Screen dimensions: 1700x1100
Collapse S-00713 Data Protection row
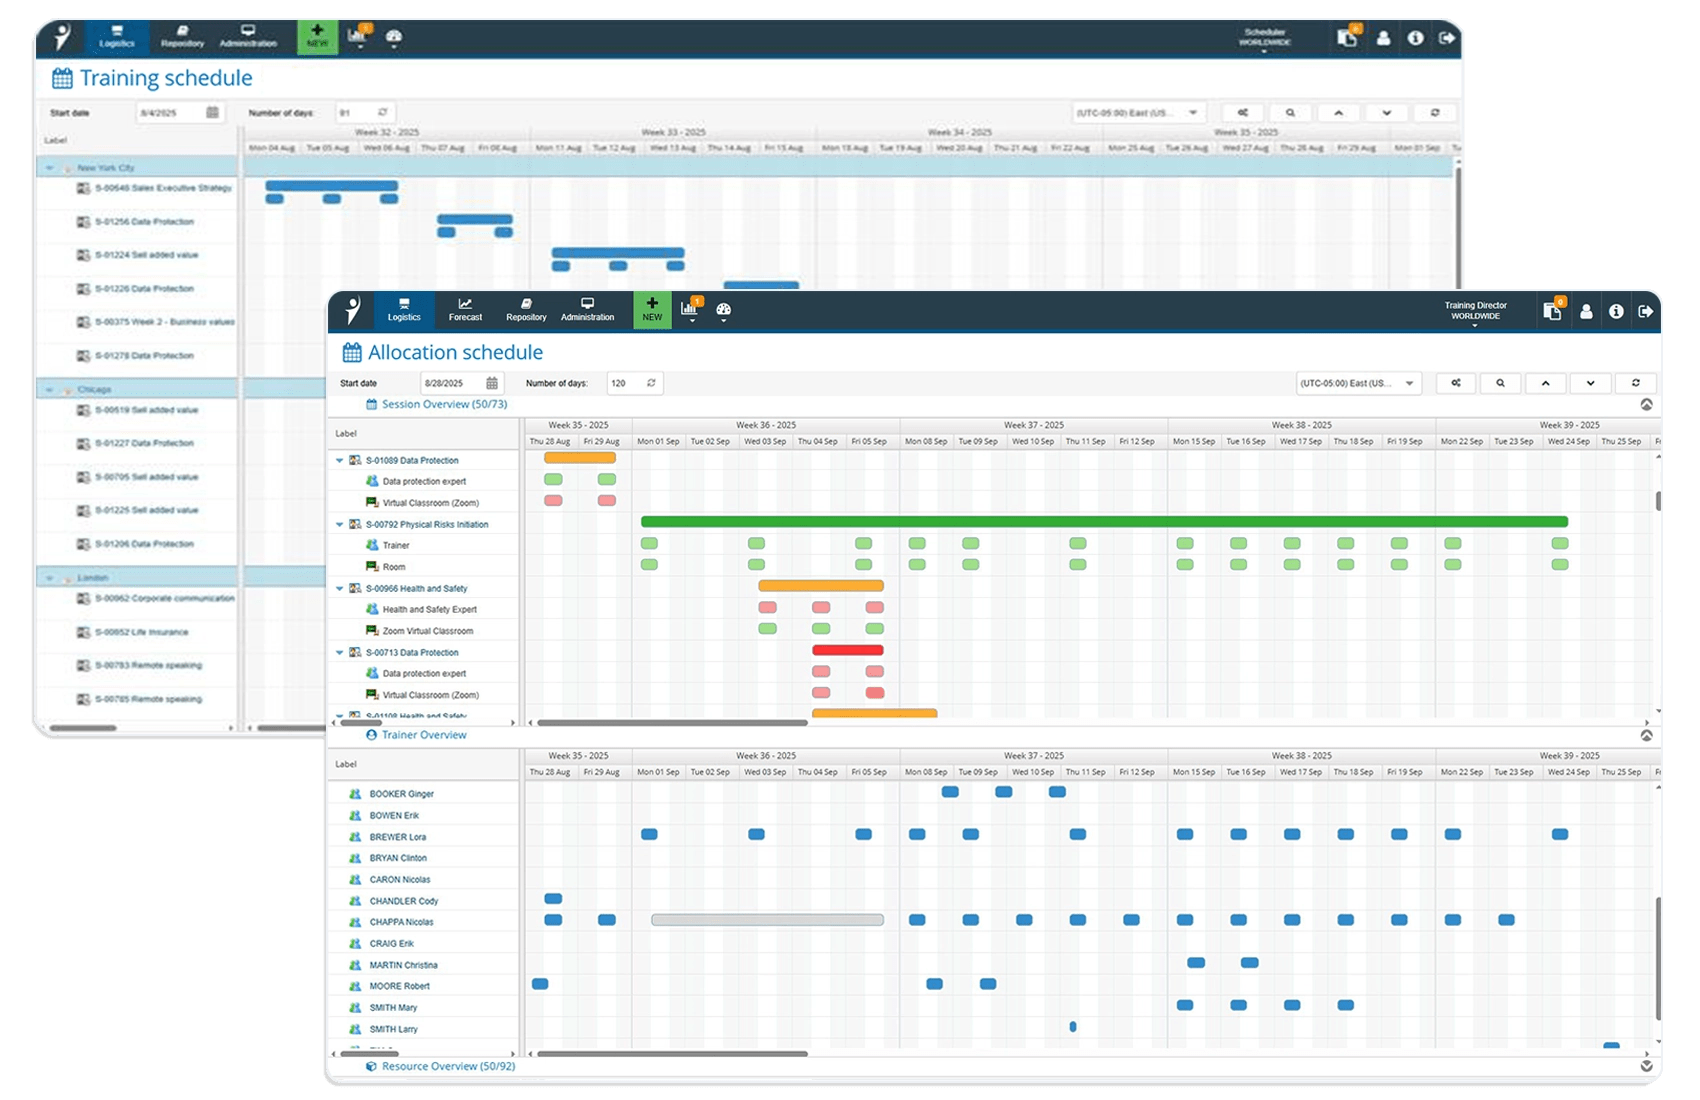pyautogui.click(x=339, y=652)
